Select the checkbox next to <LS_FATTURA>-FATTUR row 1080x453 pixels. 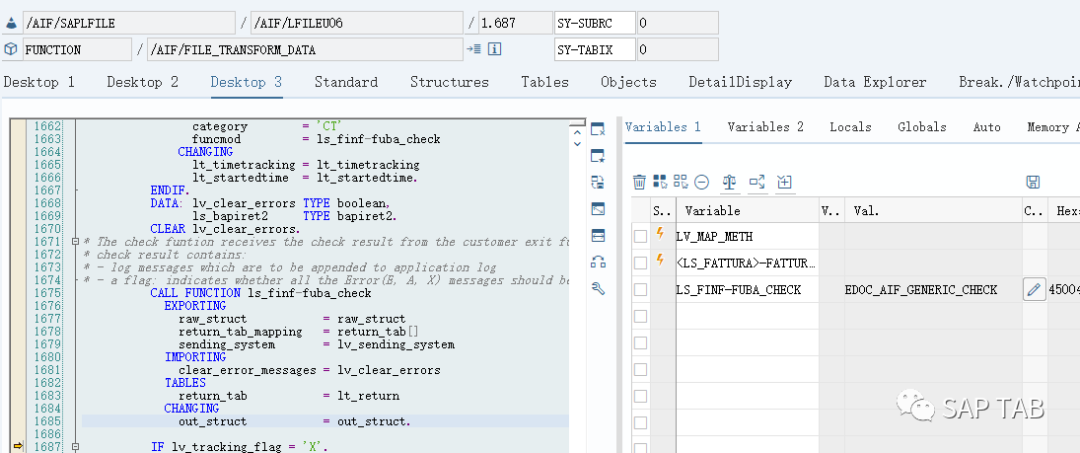tap(641, 263)
